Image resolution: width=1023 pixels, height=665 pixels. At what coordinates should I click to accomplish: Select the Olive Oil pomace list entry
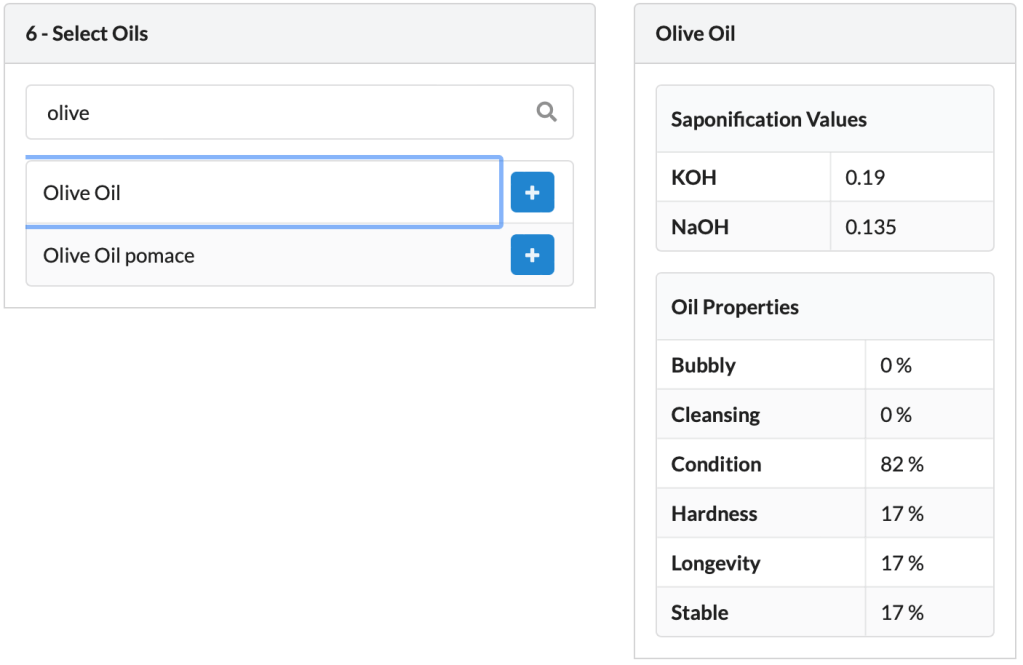[x=119, y=256]
